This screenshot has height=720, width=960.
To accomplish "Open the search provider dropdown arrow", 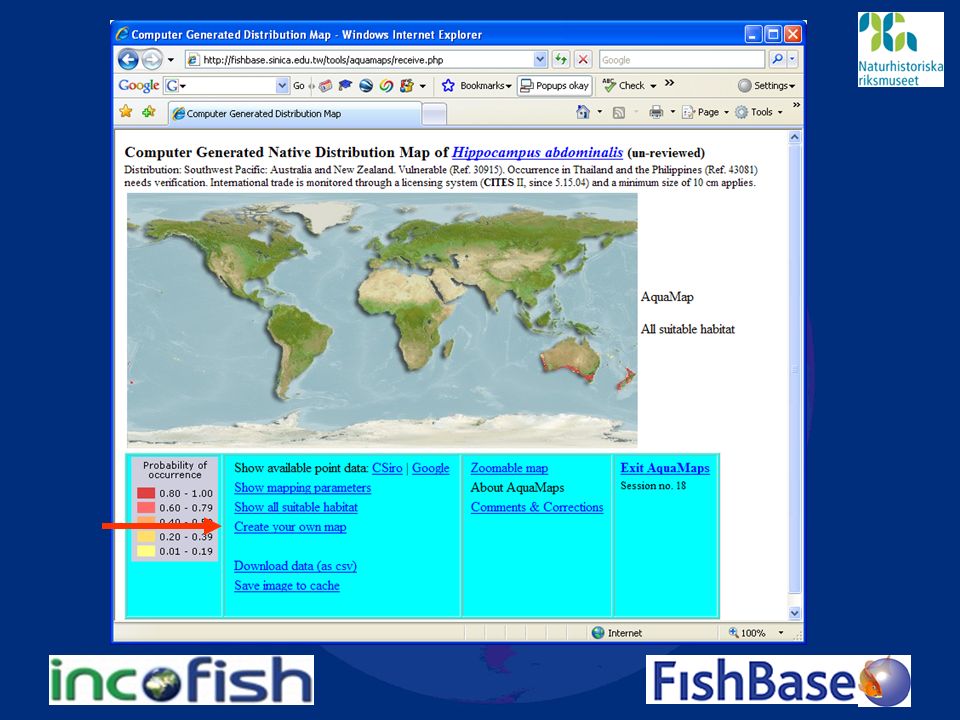I will (792, 59).
